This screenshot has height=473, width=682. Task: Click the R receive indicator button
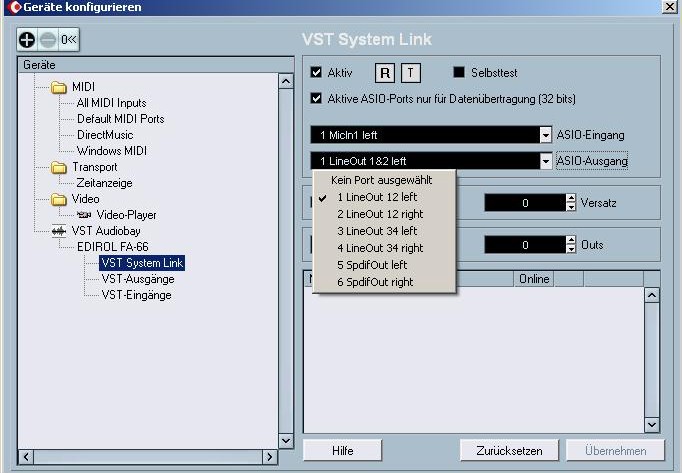(385, 73)
